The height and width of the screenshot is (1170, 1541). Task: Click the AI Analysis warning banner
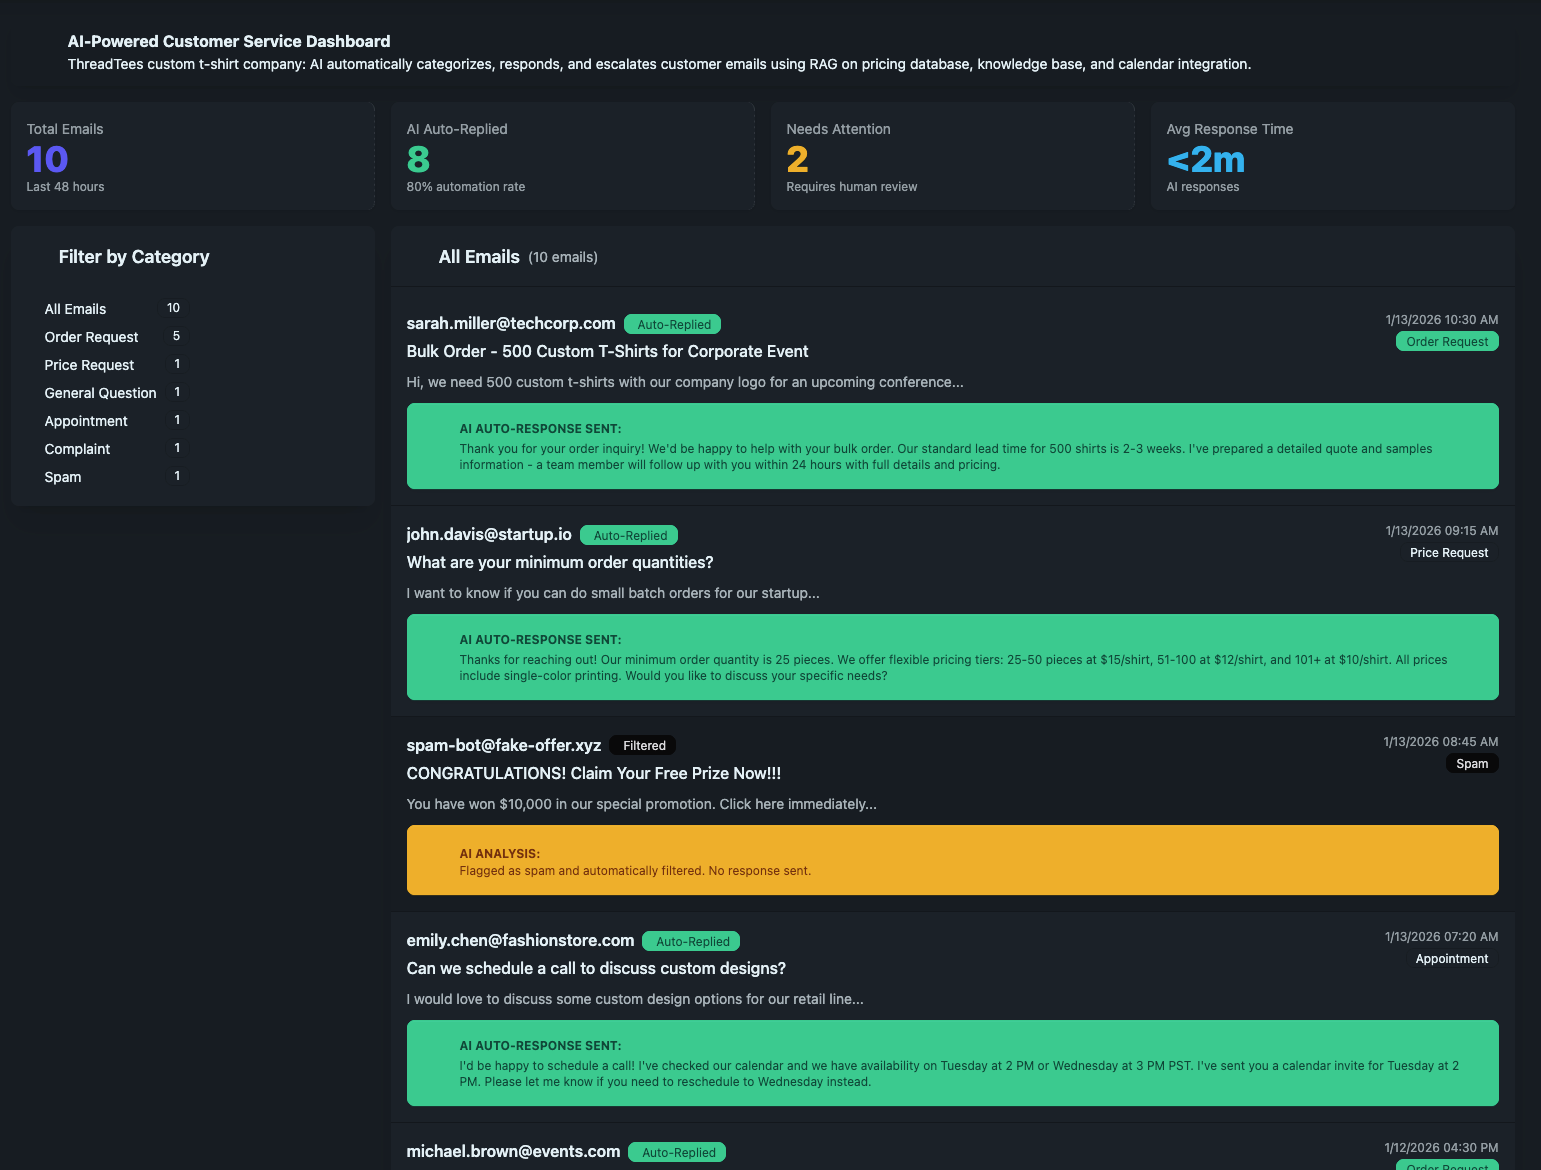tap(952, 860)
